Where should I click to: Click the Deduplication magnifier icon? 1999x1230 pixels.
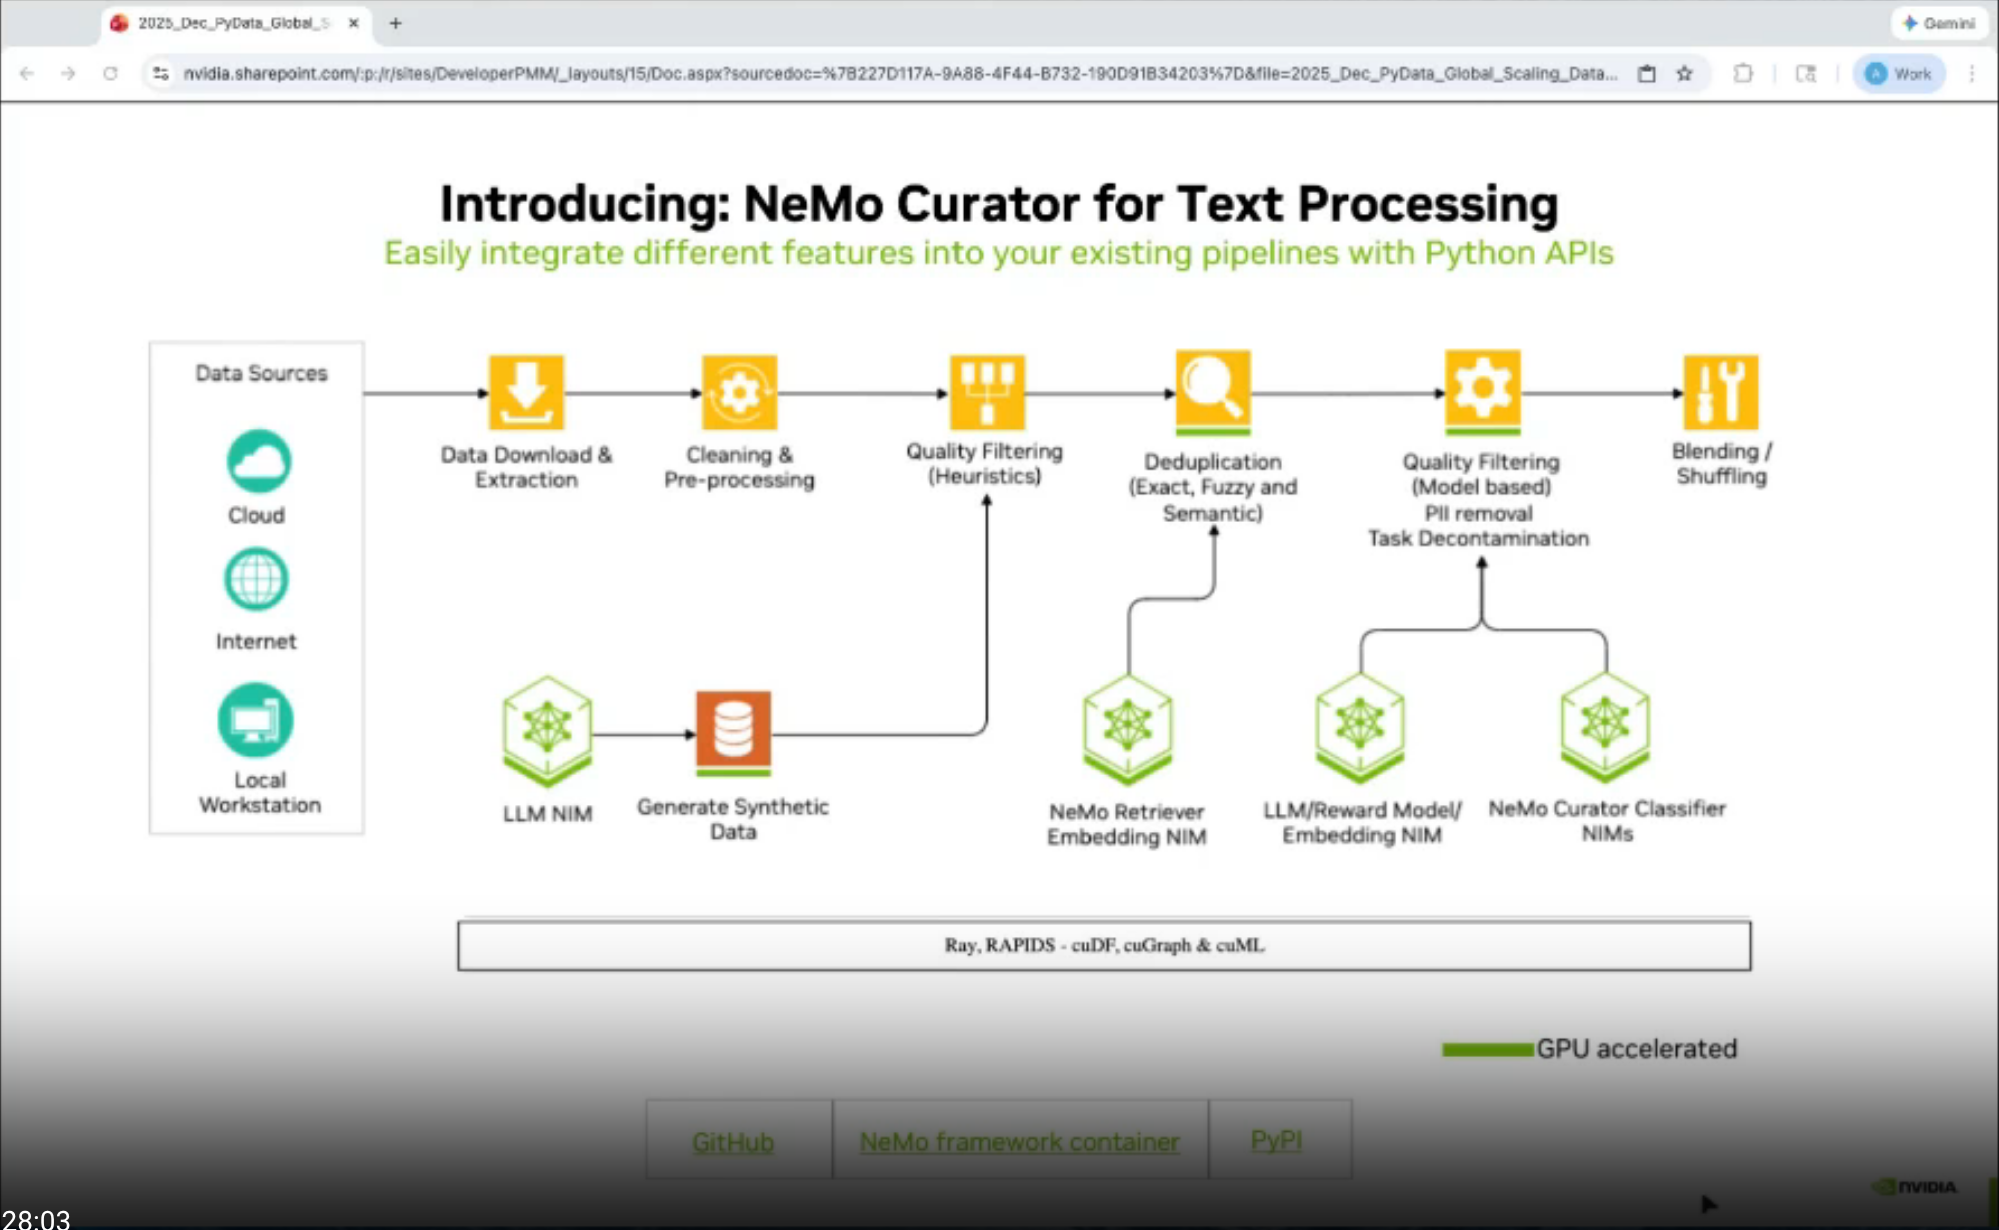point(1212,388)
